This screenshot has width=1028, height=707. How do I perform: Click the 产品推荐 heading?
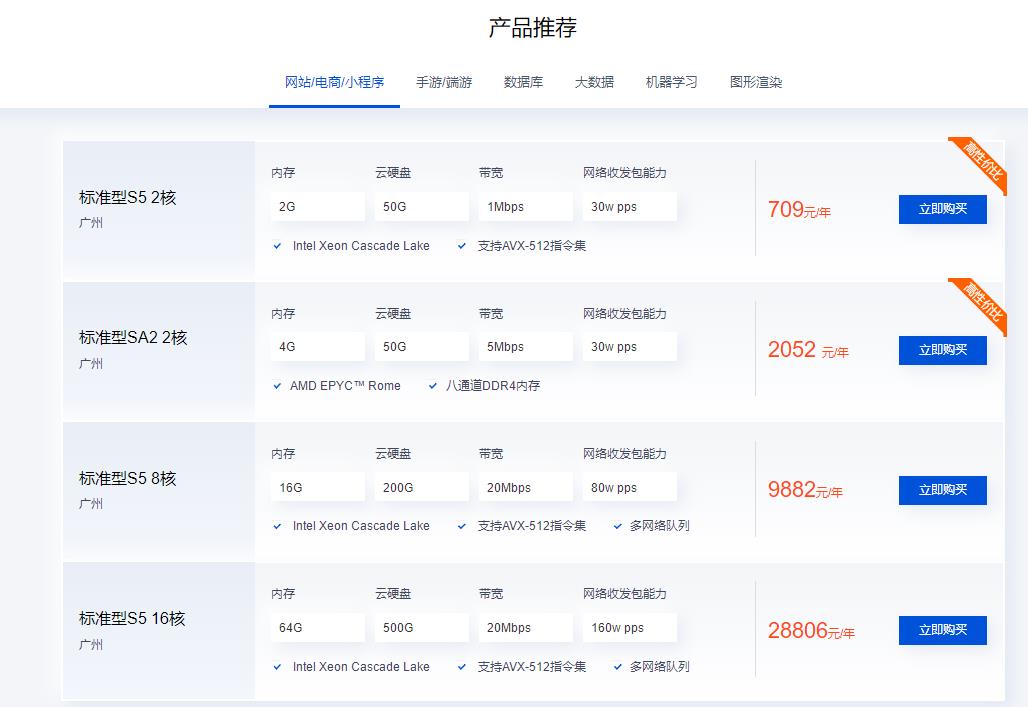click(x=532, y=28)
